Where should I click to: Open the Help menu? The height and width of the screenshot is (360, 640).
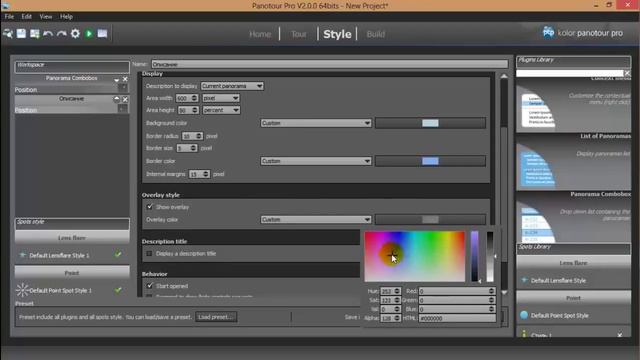66,17
